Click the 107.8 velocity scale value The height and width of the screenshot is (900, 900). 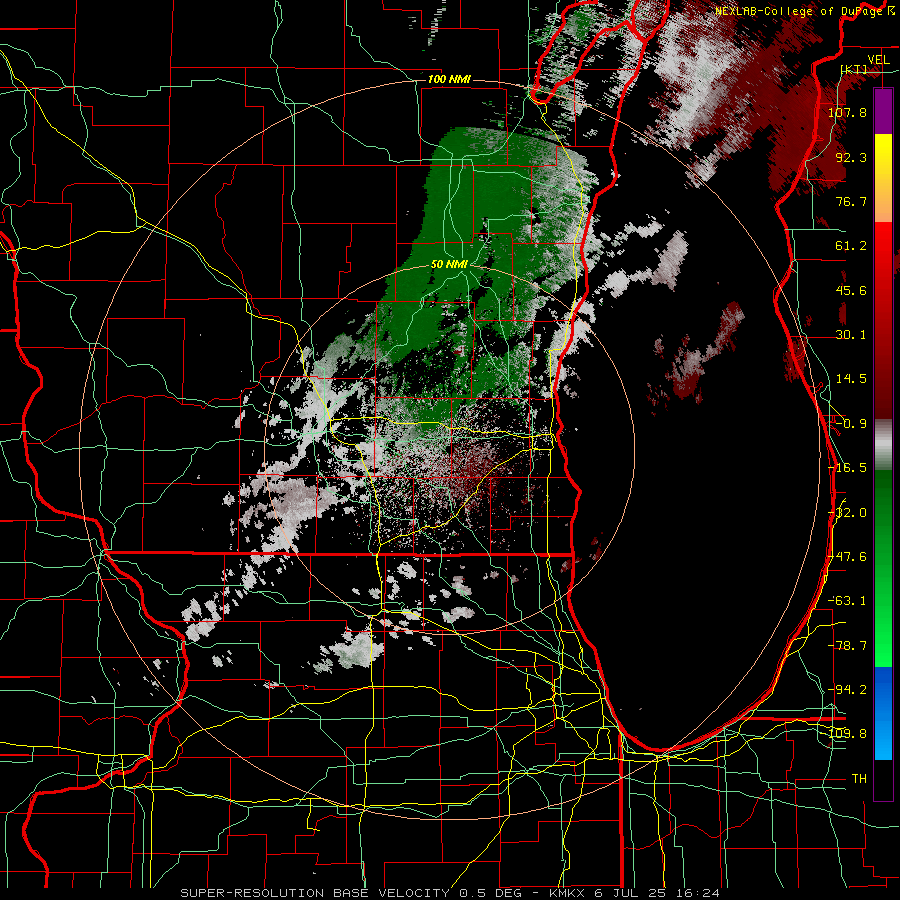pos(847,112)
